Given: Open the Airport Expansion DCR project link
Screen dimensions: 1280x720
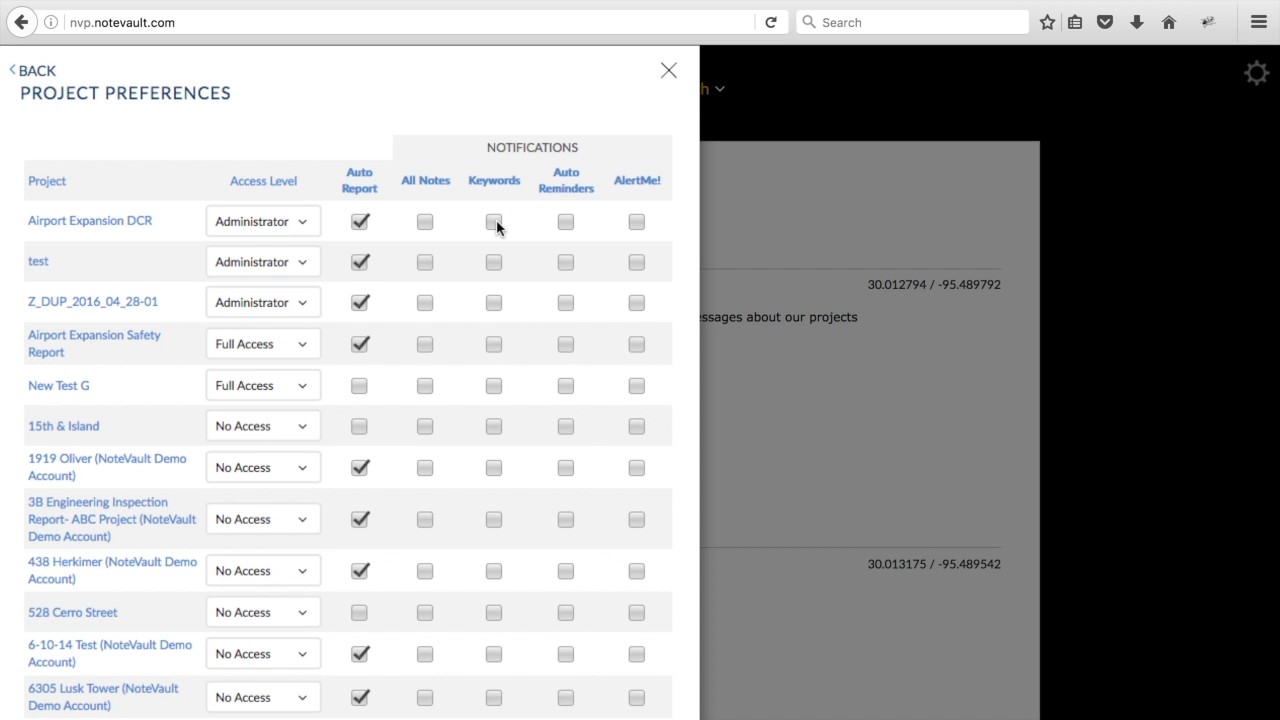Looking at the screenshot, I should [90, 221].
